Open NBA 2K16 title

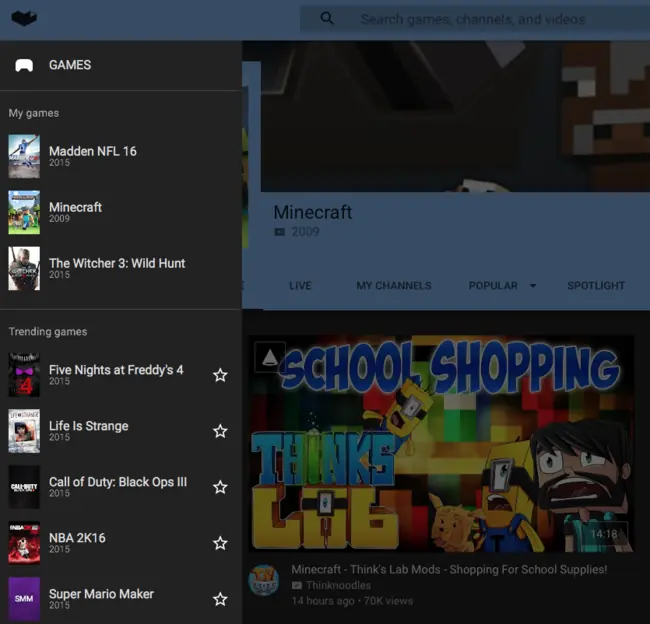pyautogui.click(x=77, y=538)
